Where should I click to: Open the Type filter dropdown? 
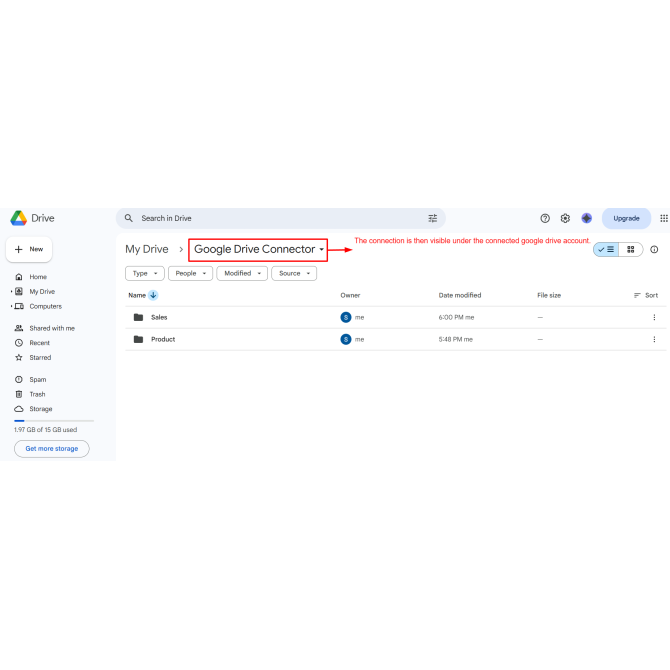[x=145, y=273]
